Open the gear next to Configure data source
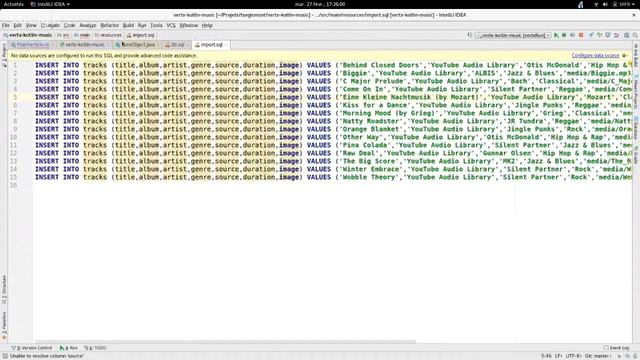The image size is (640, 360). point(624,56)
